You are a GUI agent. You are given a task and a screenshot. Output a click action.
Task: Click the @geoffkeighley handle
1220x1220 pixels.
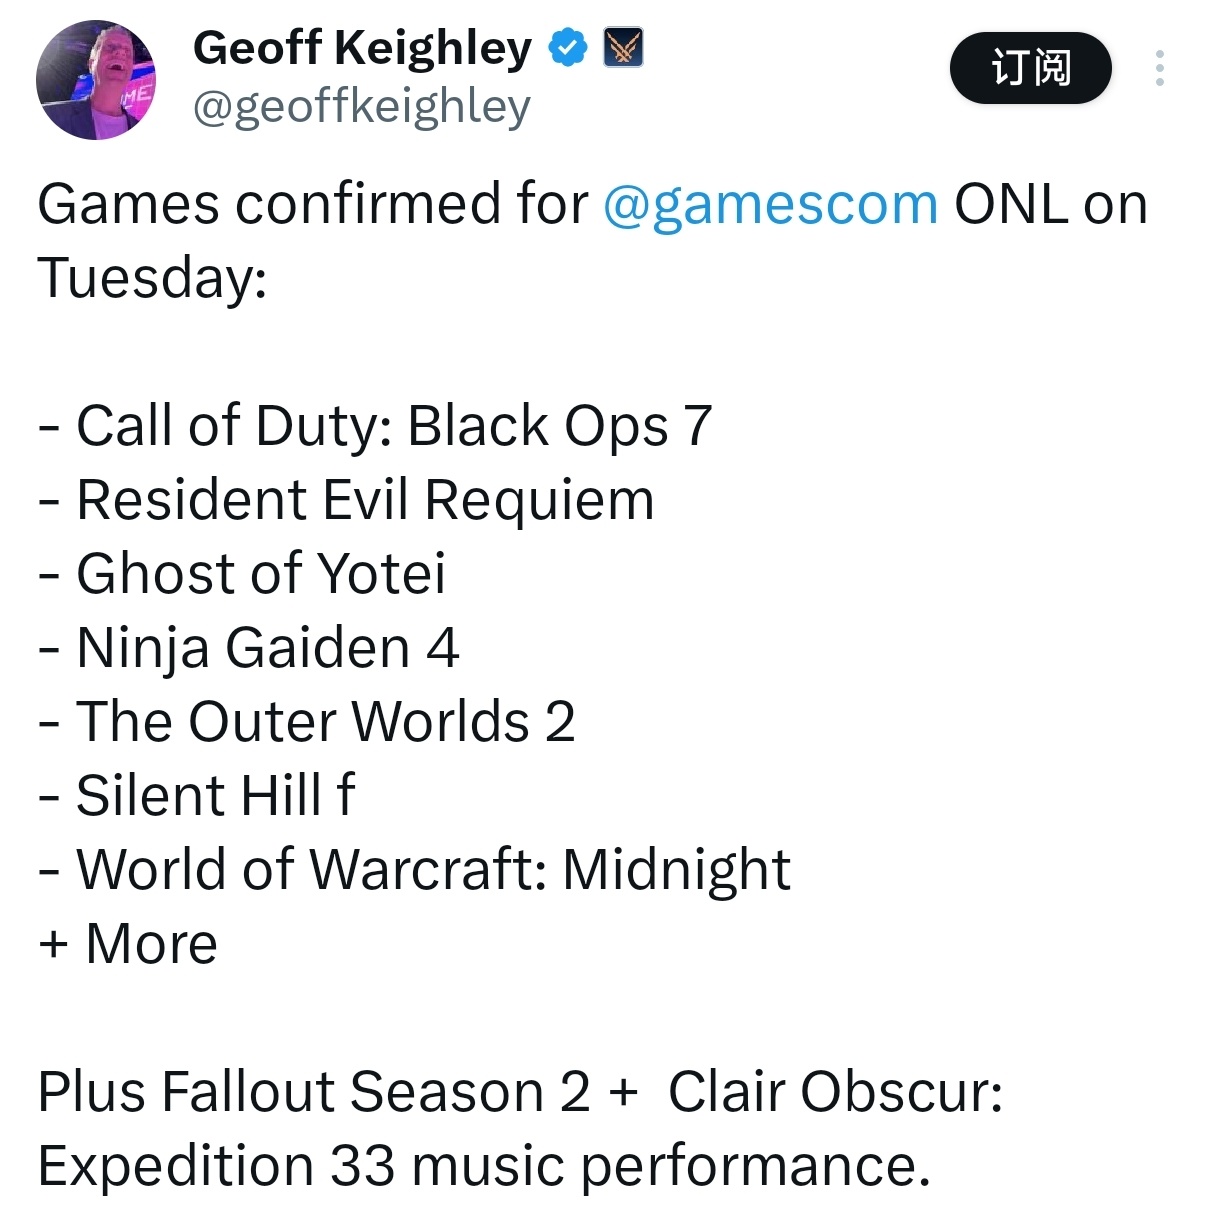[361, 107]
